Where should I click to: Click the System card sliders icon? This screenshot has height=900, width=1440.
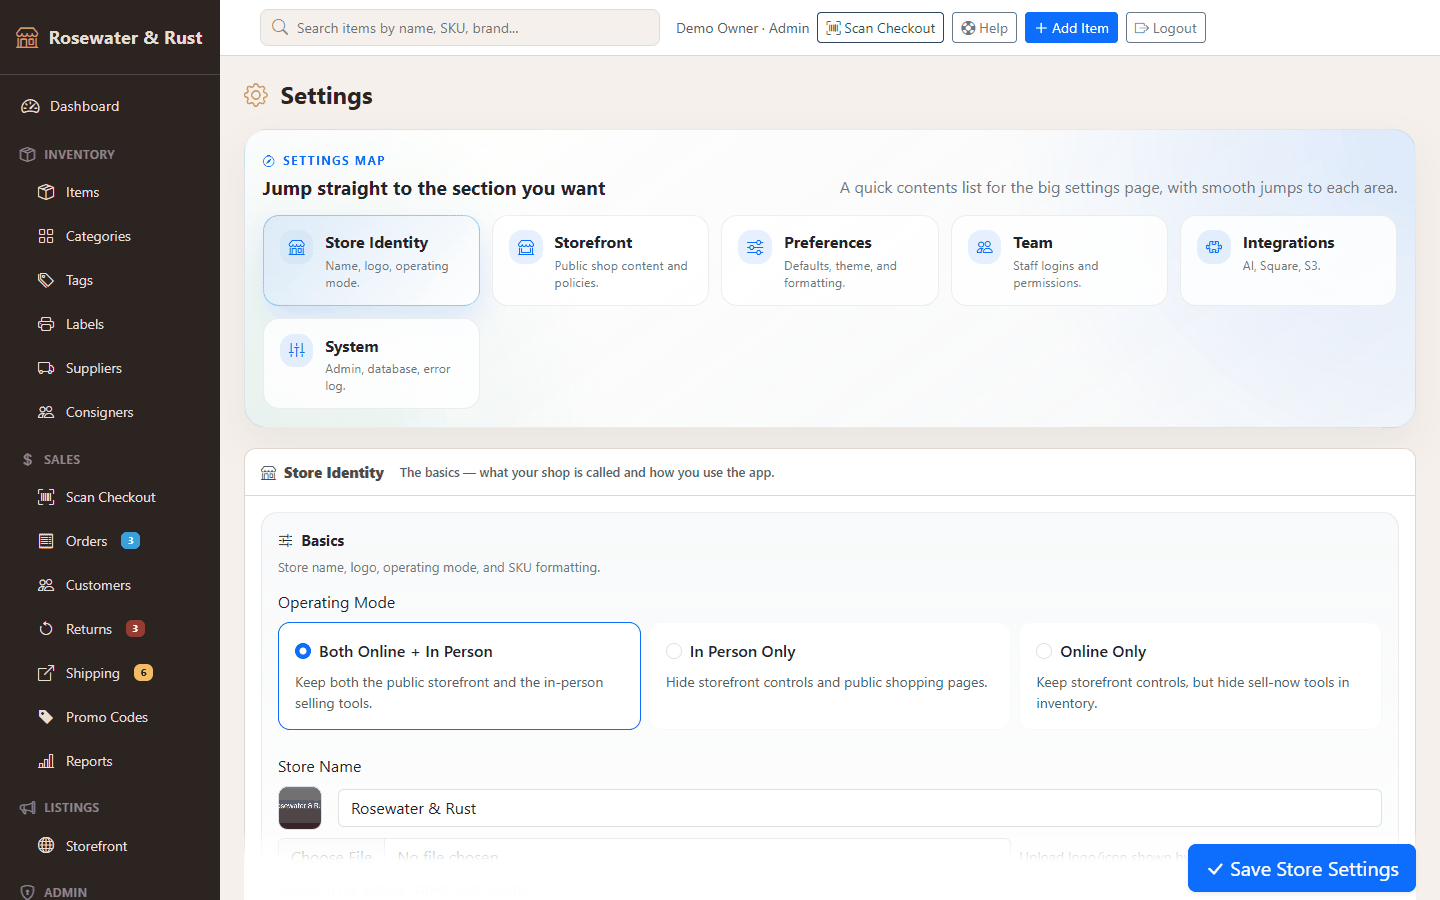coord(297,351)
